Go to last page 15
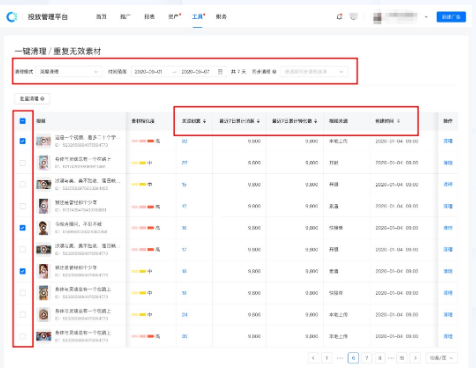476x368 pixels. (402, 358)
